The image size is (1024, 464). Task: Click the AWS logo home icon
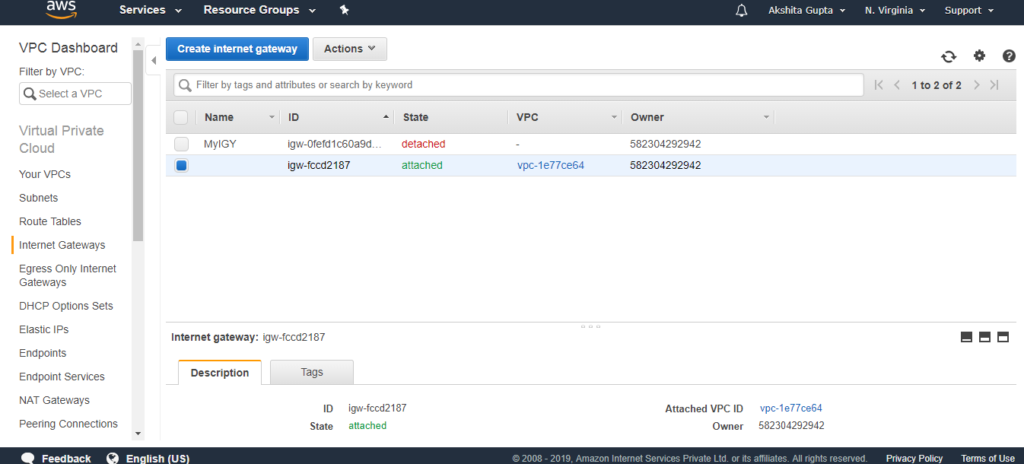click(x=63, y=9)
